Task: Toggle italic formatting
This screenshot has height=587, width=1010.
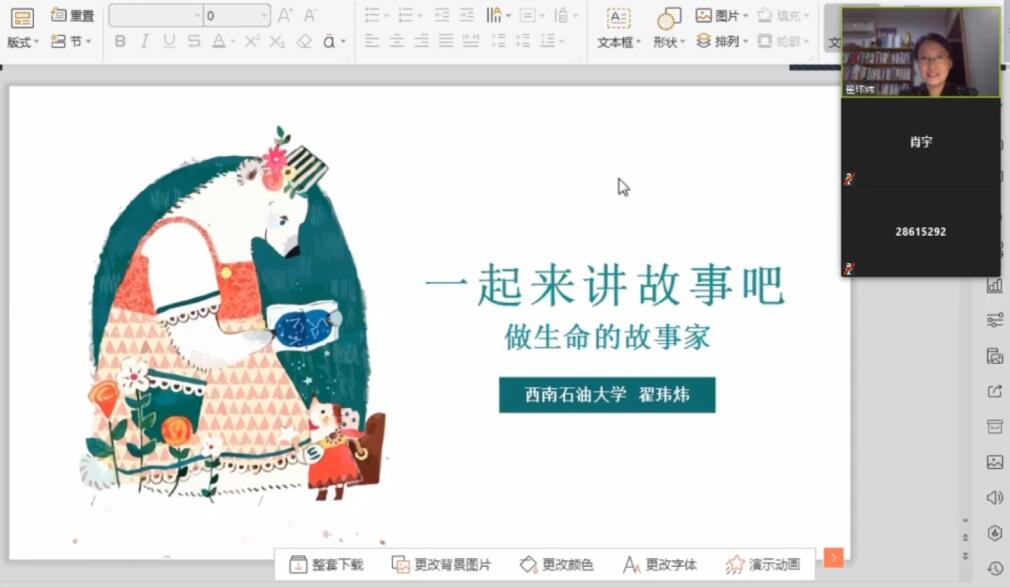Action: pos(144,40)
